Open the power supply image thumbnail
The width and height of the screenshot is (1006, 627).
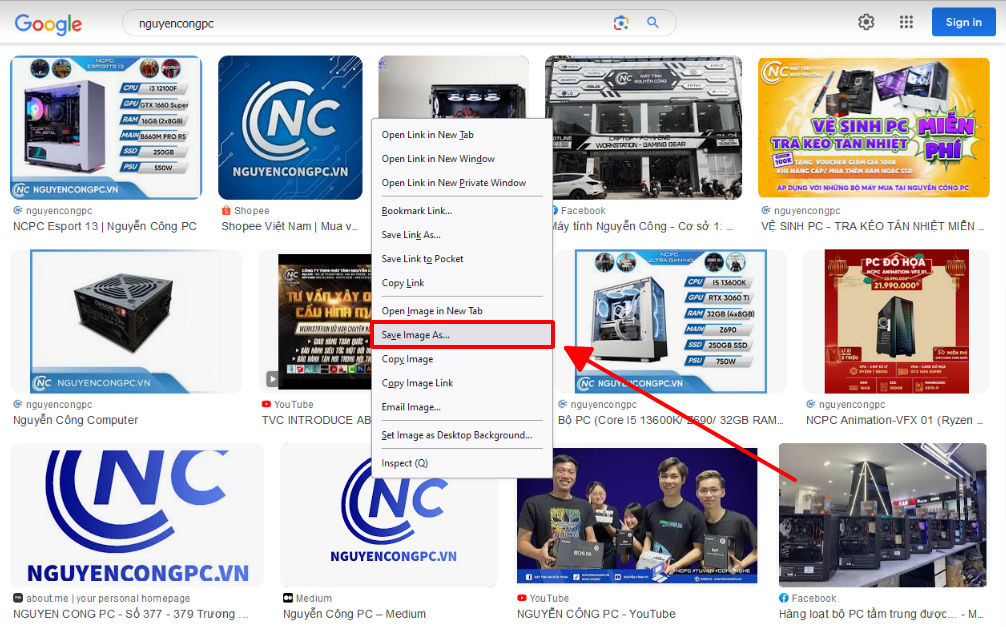126,321
